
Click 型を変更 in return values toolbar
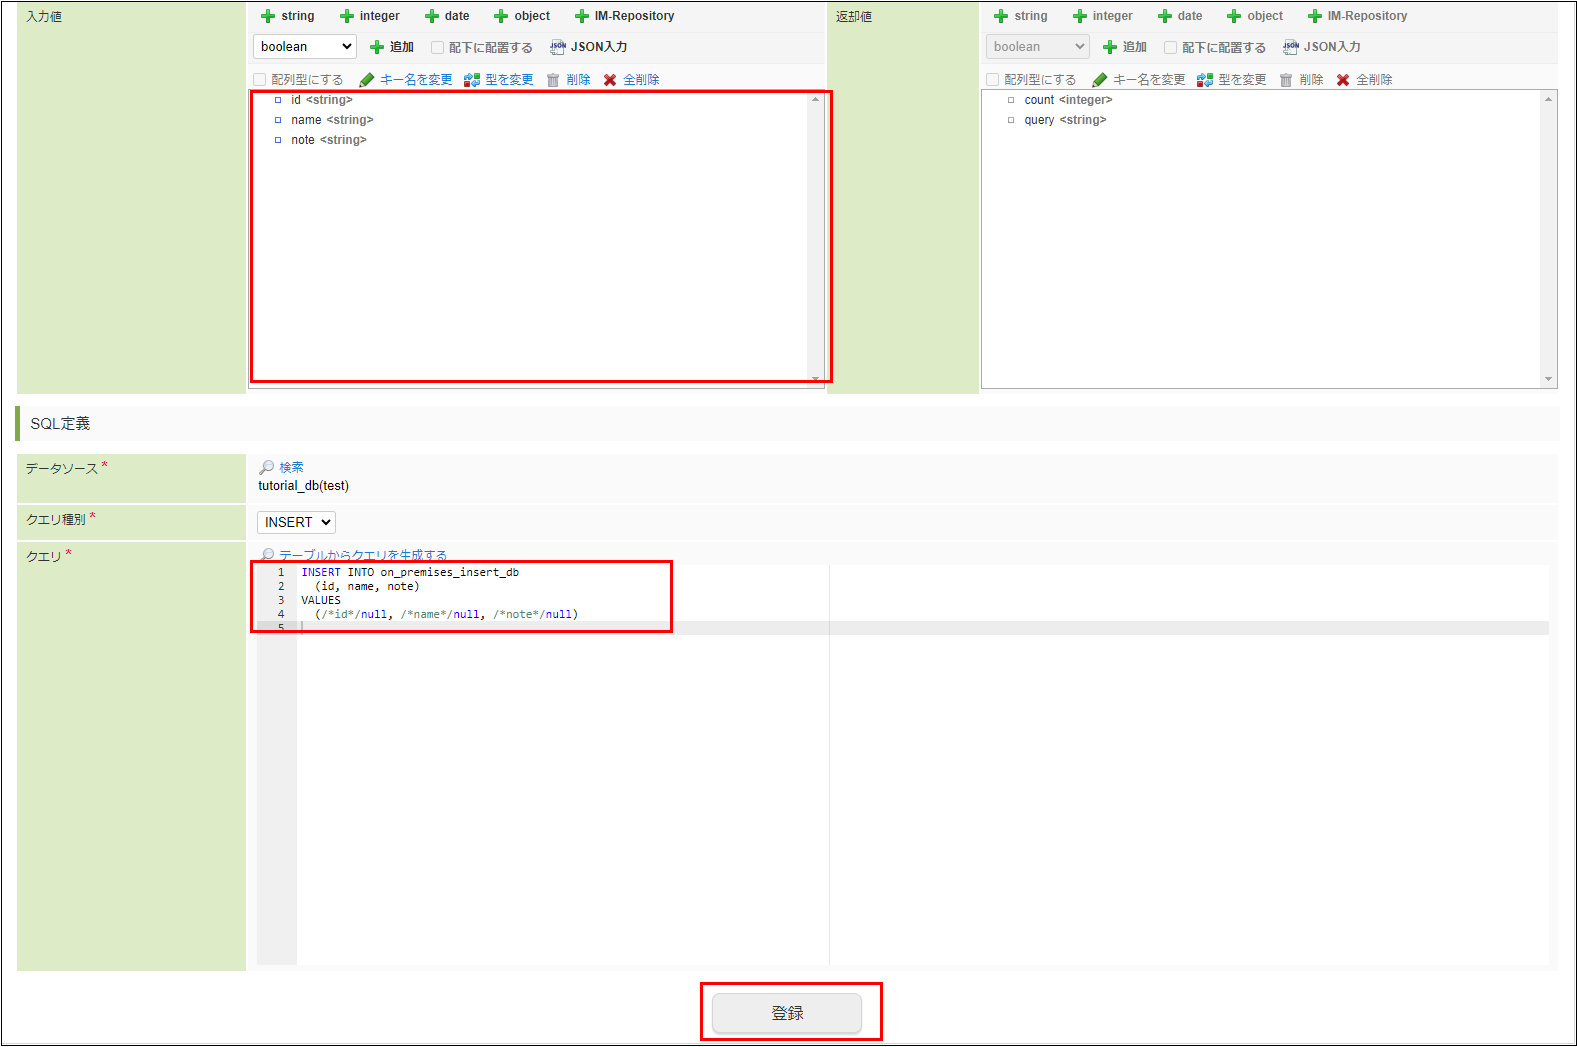1232,80
